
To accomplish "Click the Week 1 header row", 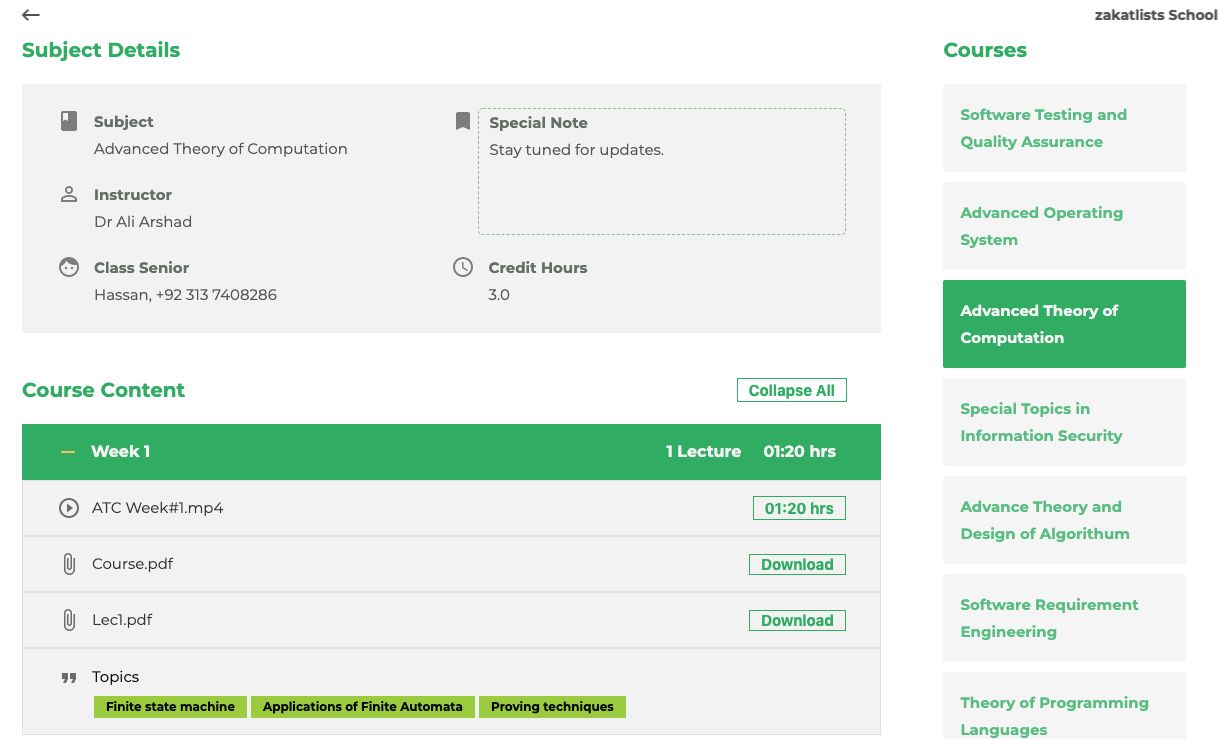I will click(x=451, y=452).
